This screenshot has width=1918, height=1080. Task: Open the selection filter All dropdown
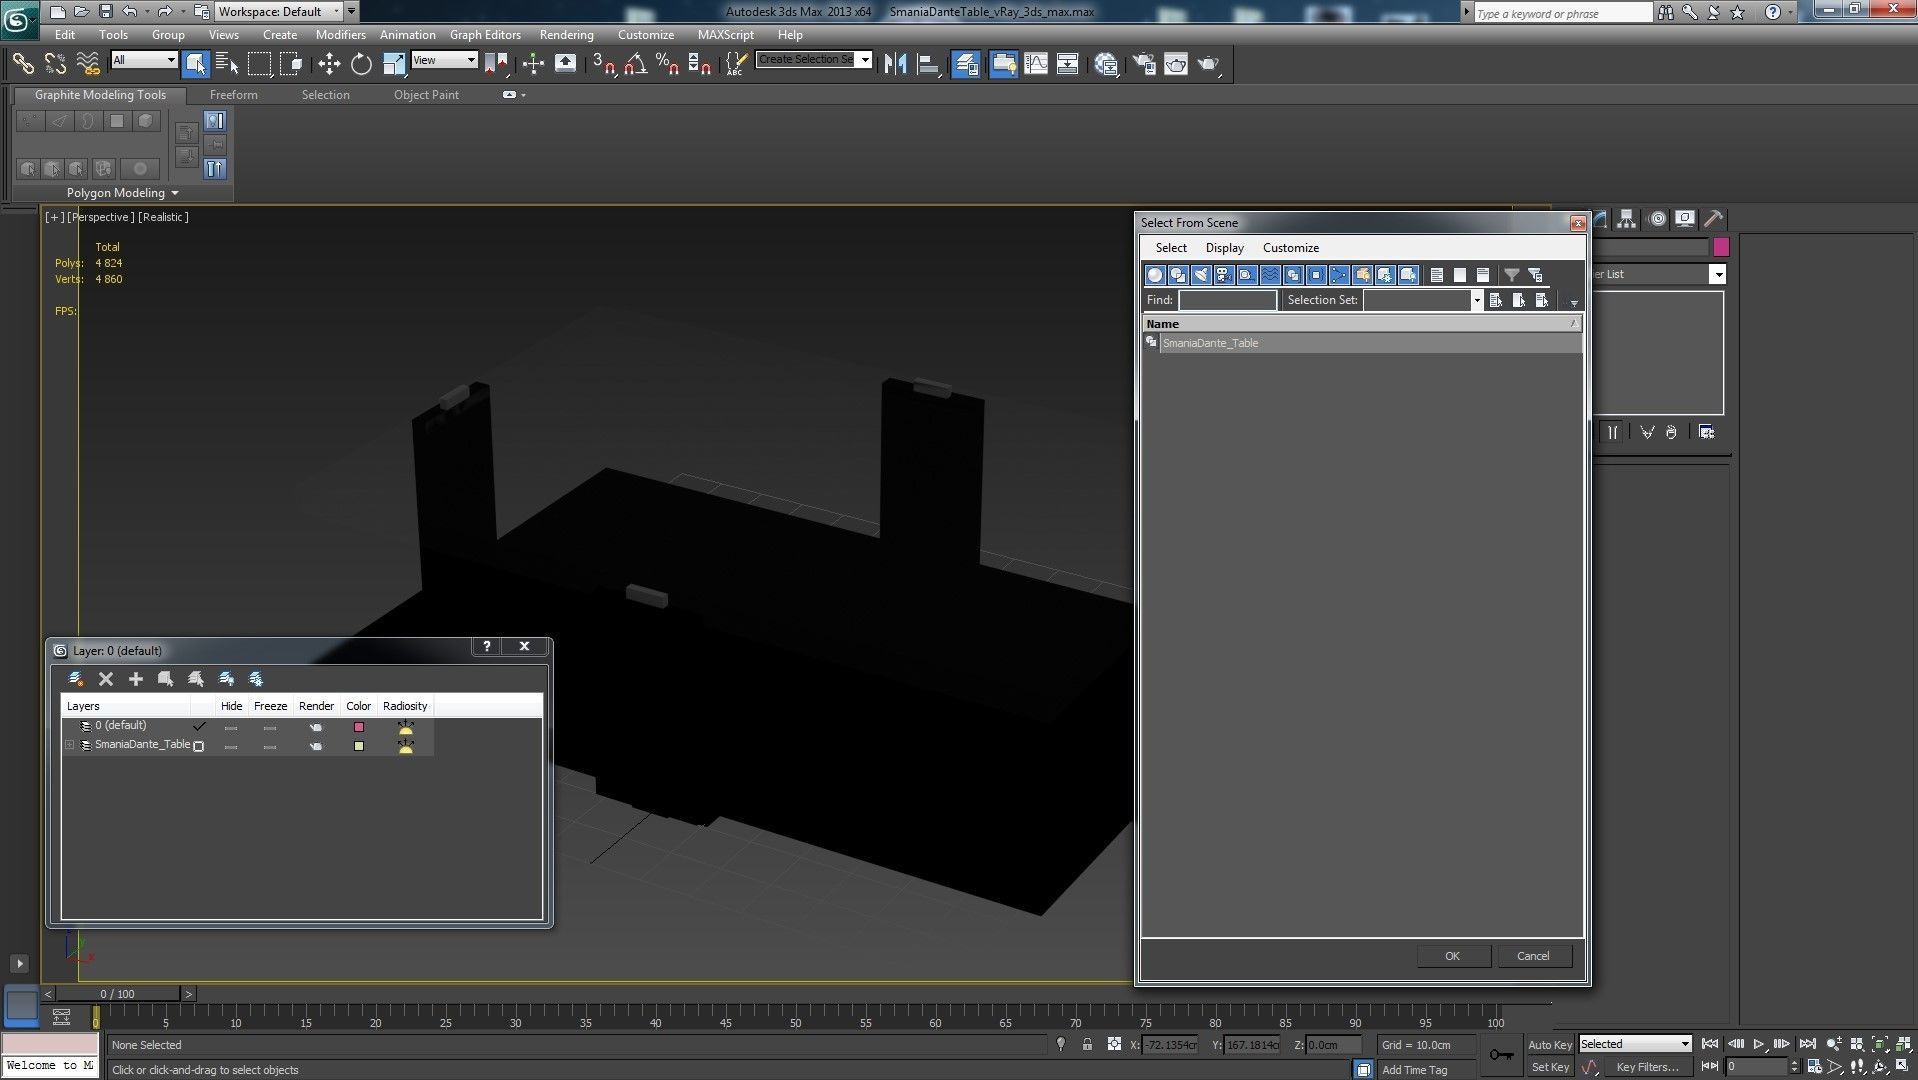click(x=144, y=60)
